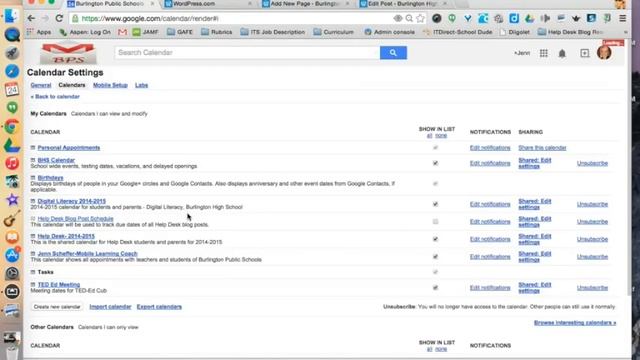640x360 pixels.
Task: Open Share this calendar link
Action: tap(542, 148)
